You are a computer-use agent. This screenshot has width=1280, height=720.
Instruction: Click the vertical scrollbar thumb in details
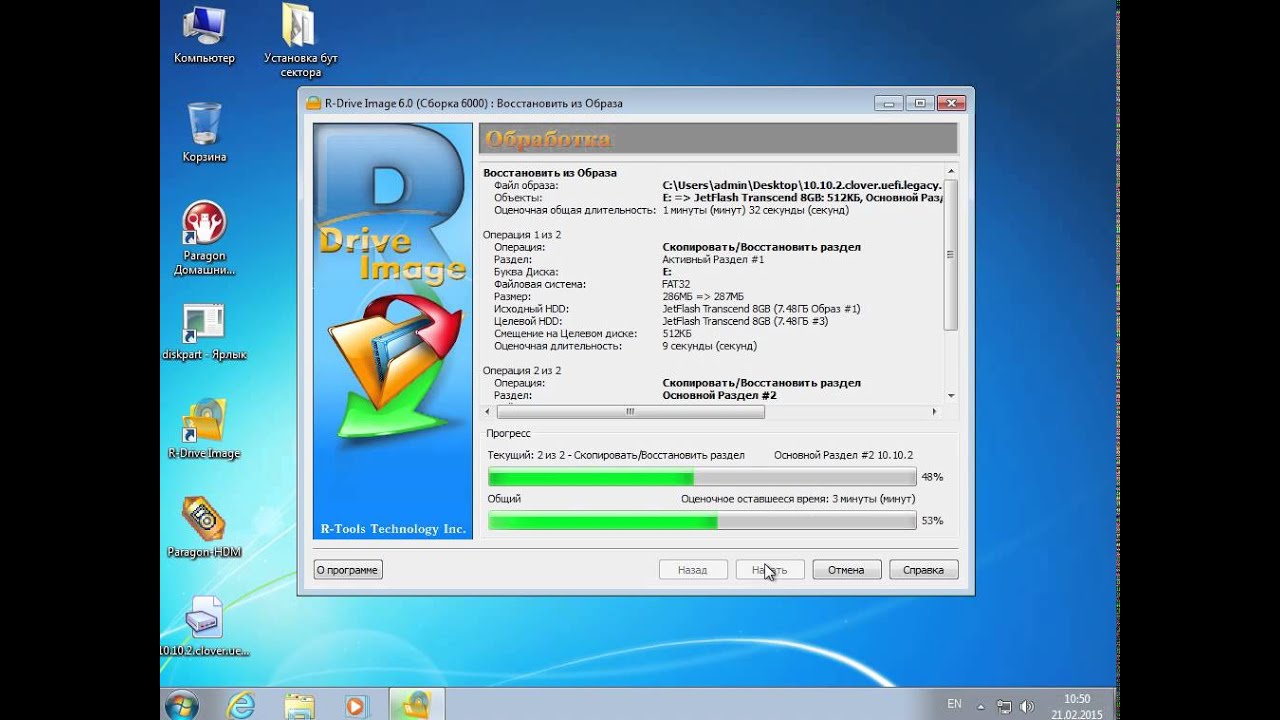coord(951,255)
